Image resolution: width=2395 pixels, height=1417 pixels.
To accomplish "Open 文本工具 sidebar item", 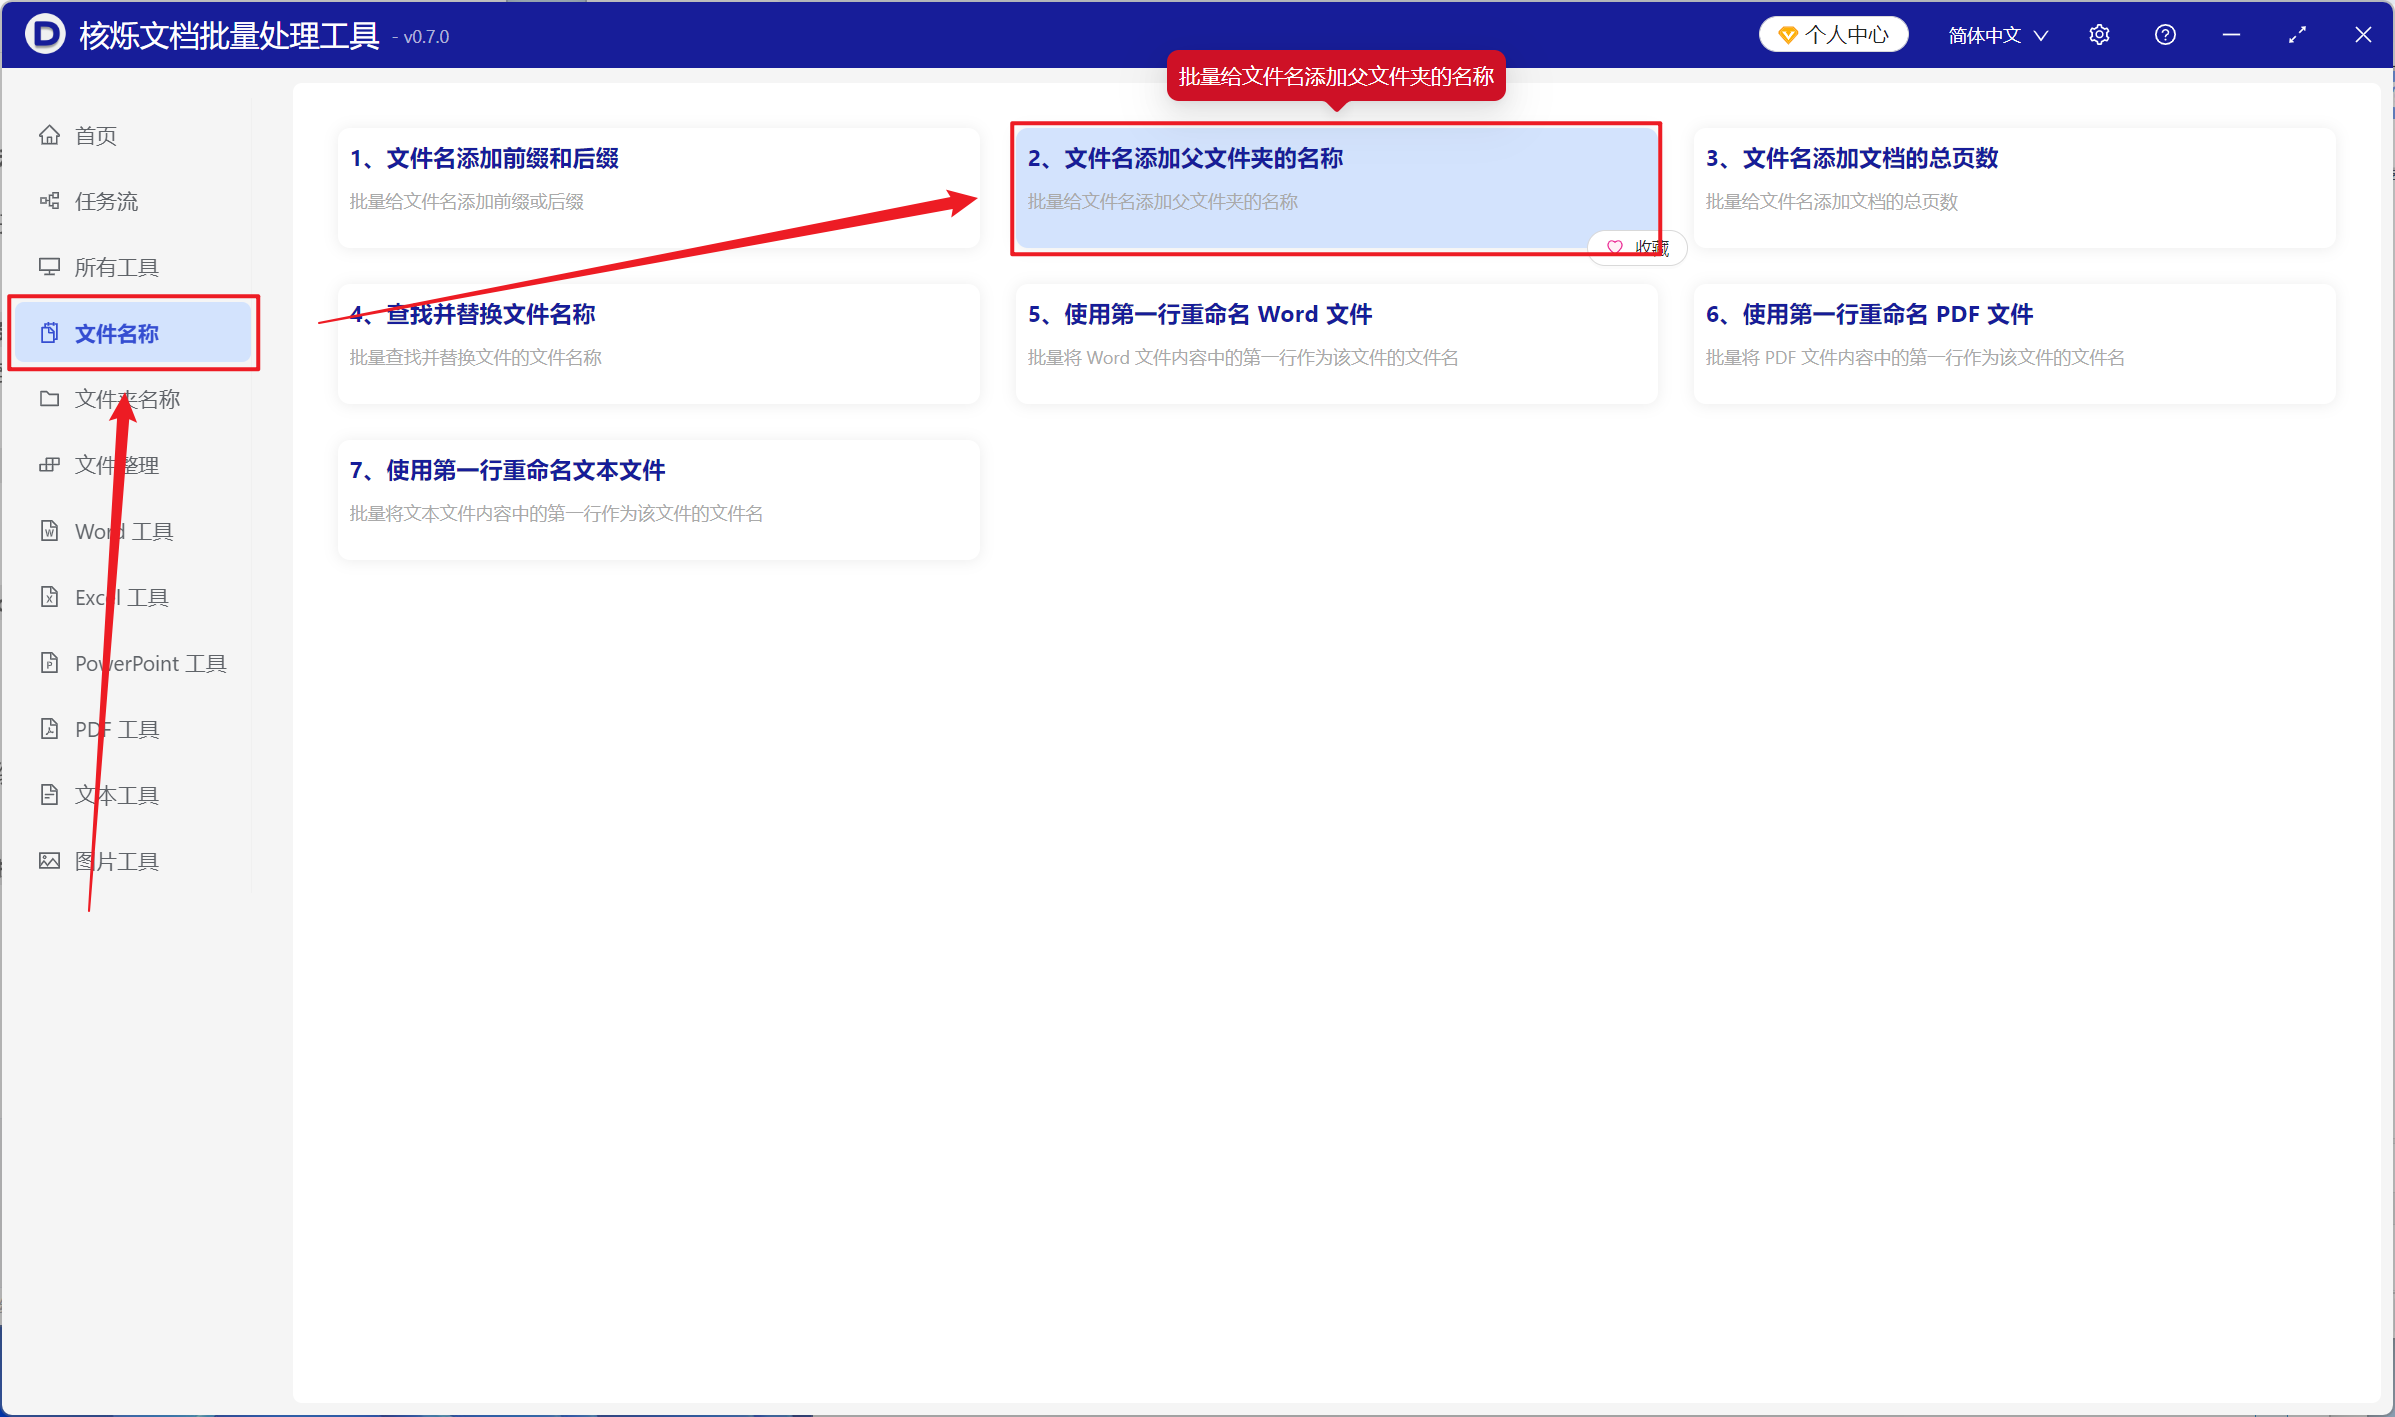I will 130,795.
